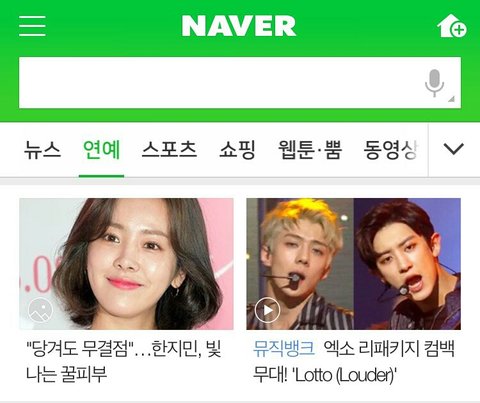This screenshot has height=403, width=480.
Task: Open the hamburger menu icon
Action: coord(32,26)
